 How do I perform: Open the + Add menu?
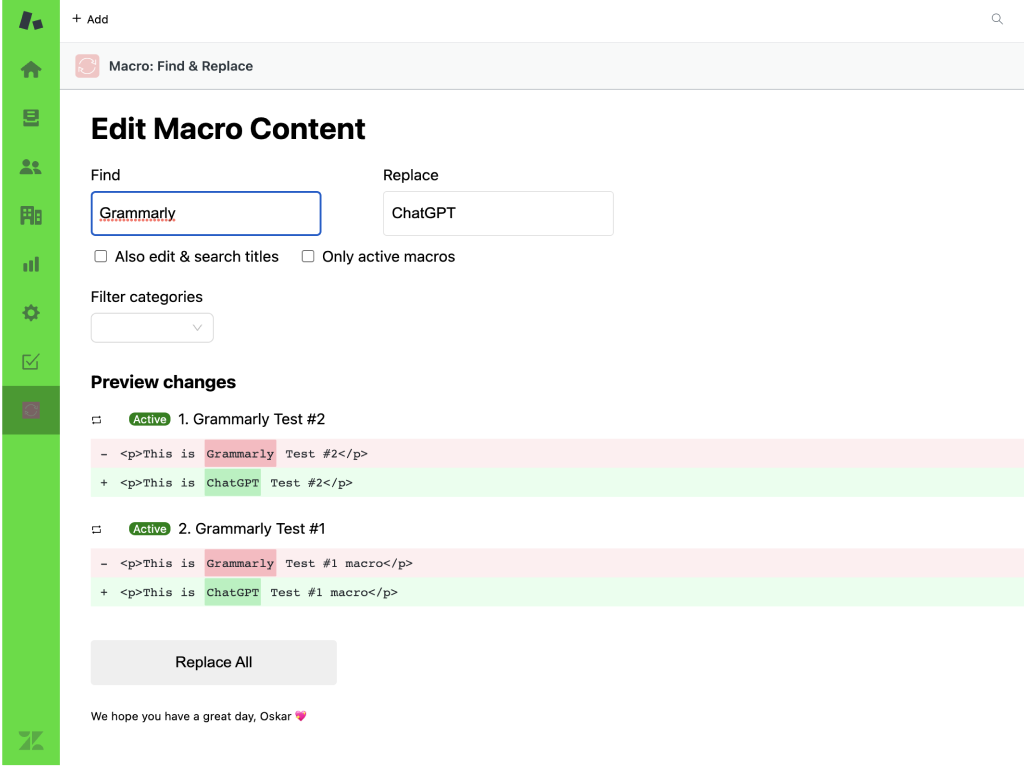tap(90, 19)
